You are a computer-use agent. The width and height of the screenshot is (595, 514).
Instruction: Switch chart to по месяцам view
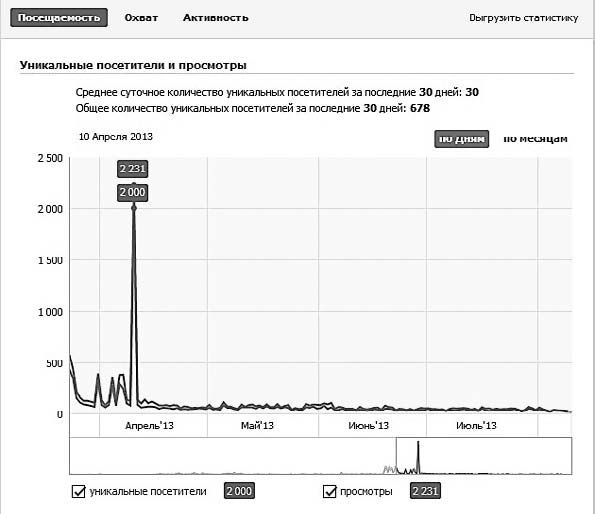(535, 139)
